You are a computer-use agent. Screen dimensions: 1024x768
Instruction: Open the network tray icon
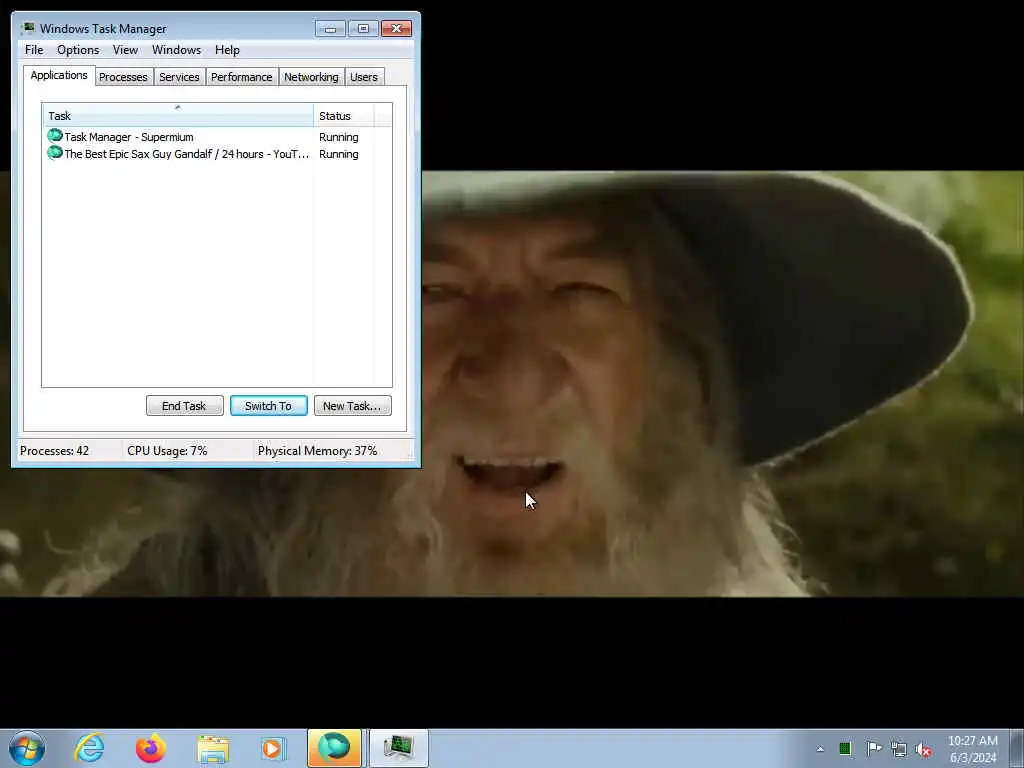tap(899, 748)
